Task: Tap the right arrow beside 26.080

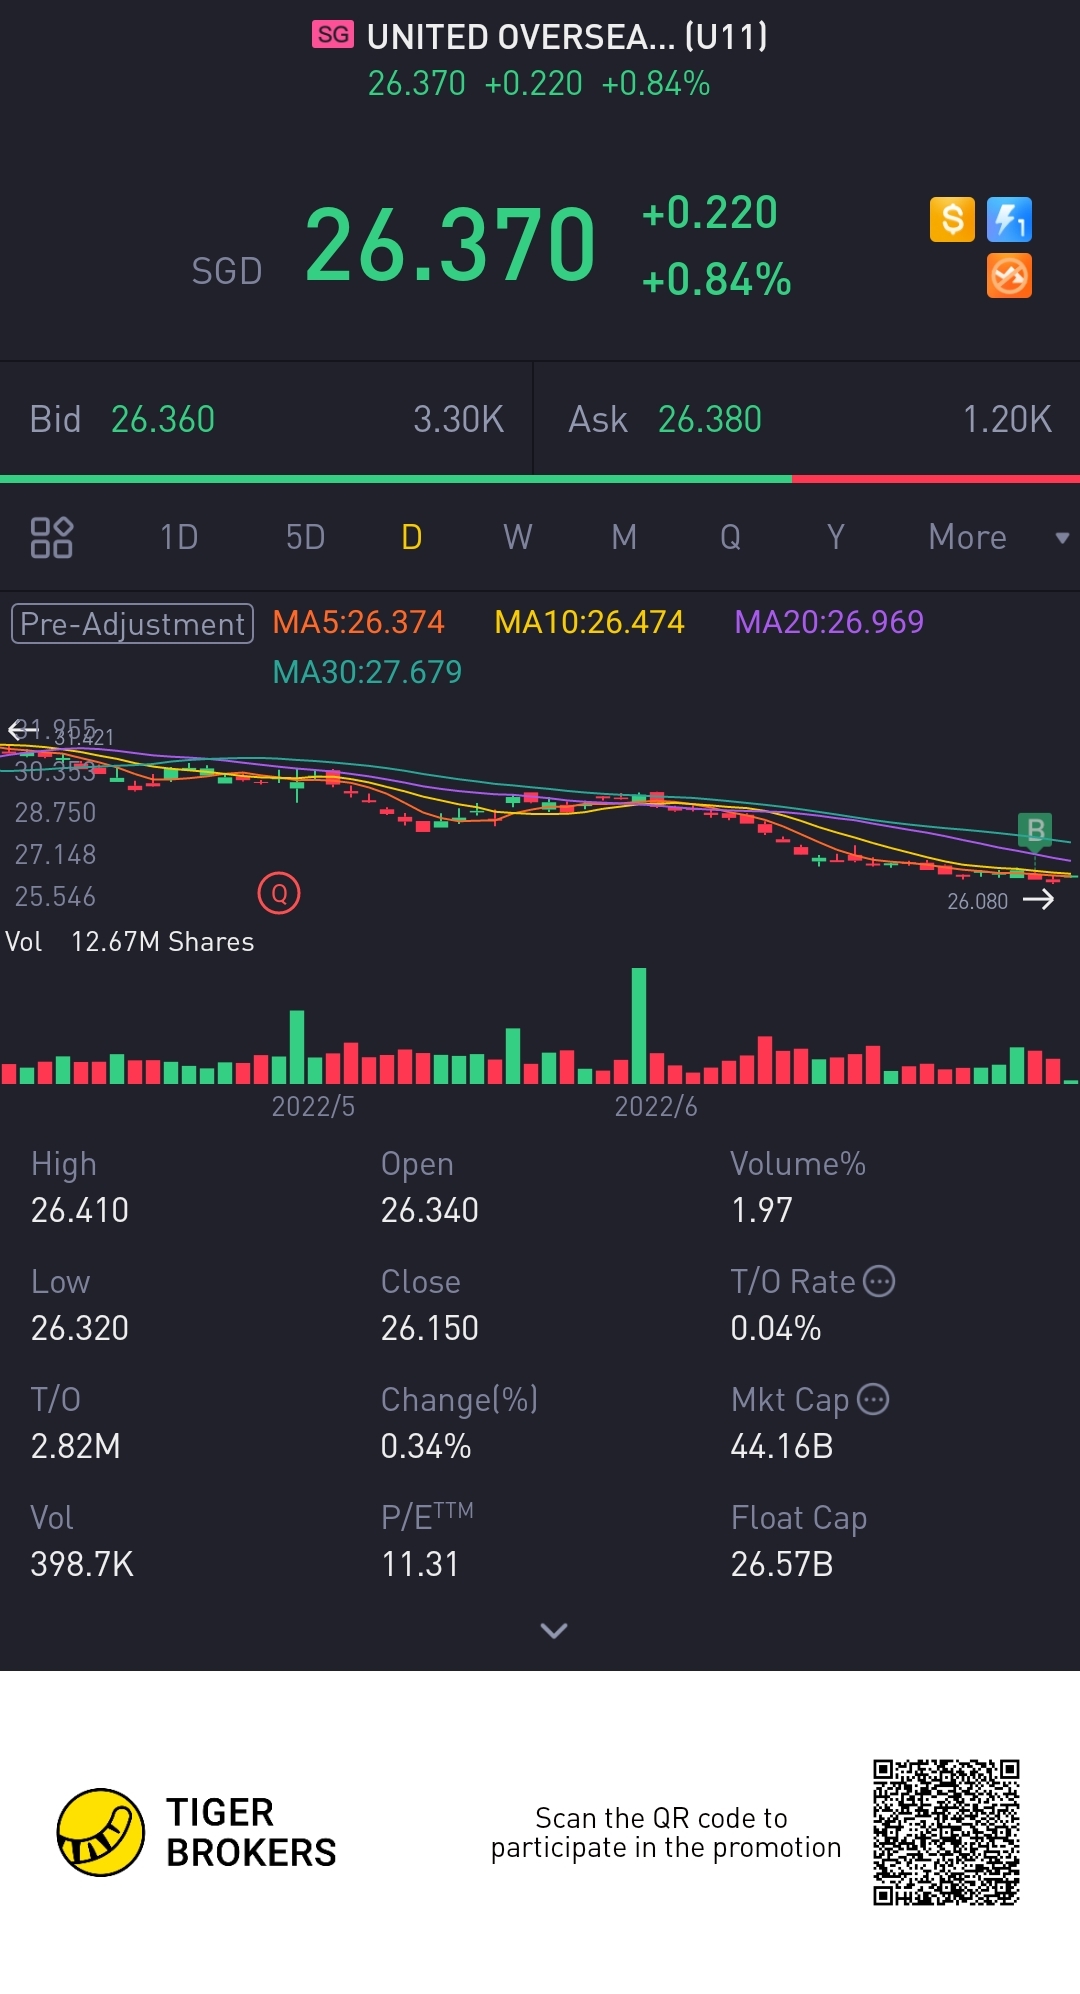Action: pyautogui.click(x=1039, y=900)
